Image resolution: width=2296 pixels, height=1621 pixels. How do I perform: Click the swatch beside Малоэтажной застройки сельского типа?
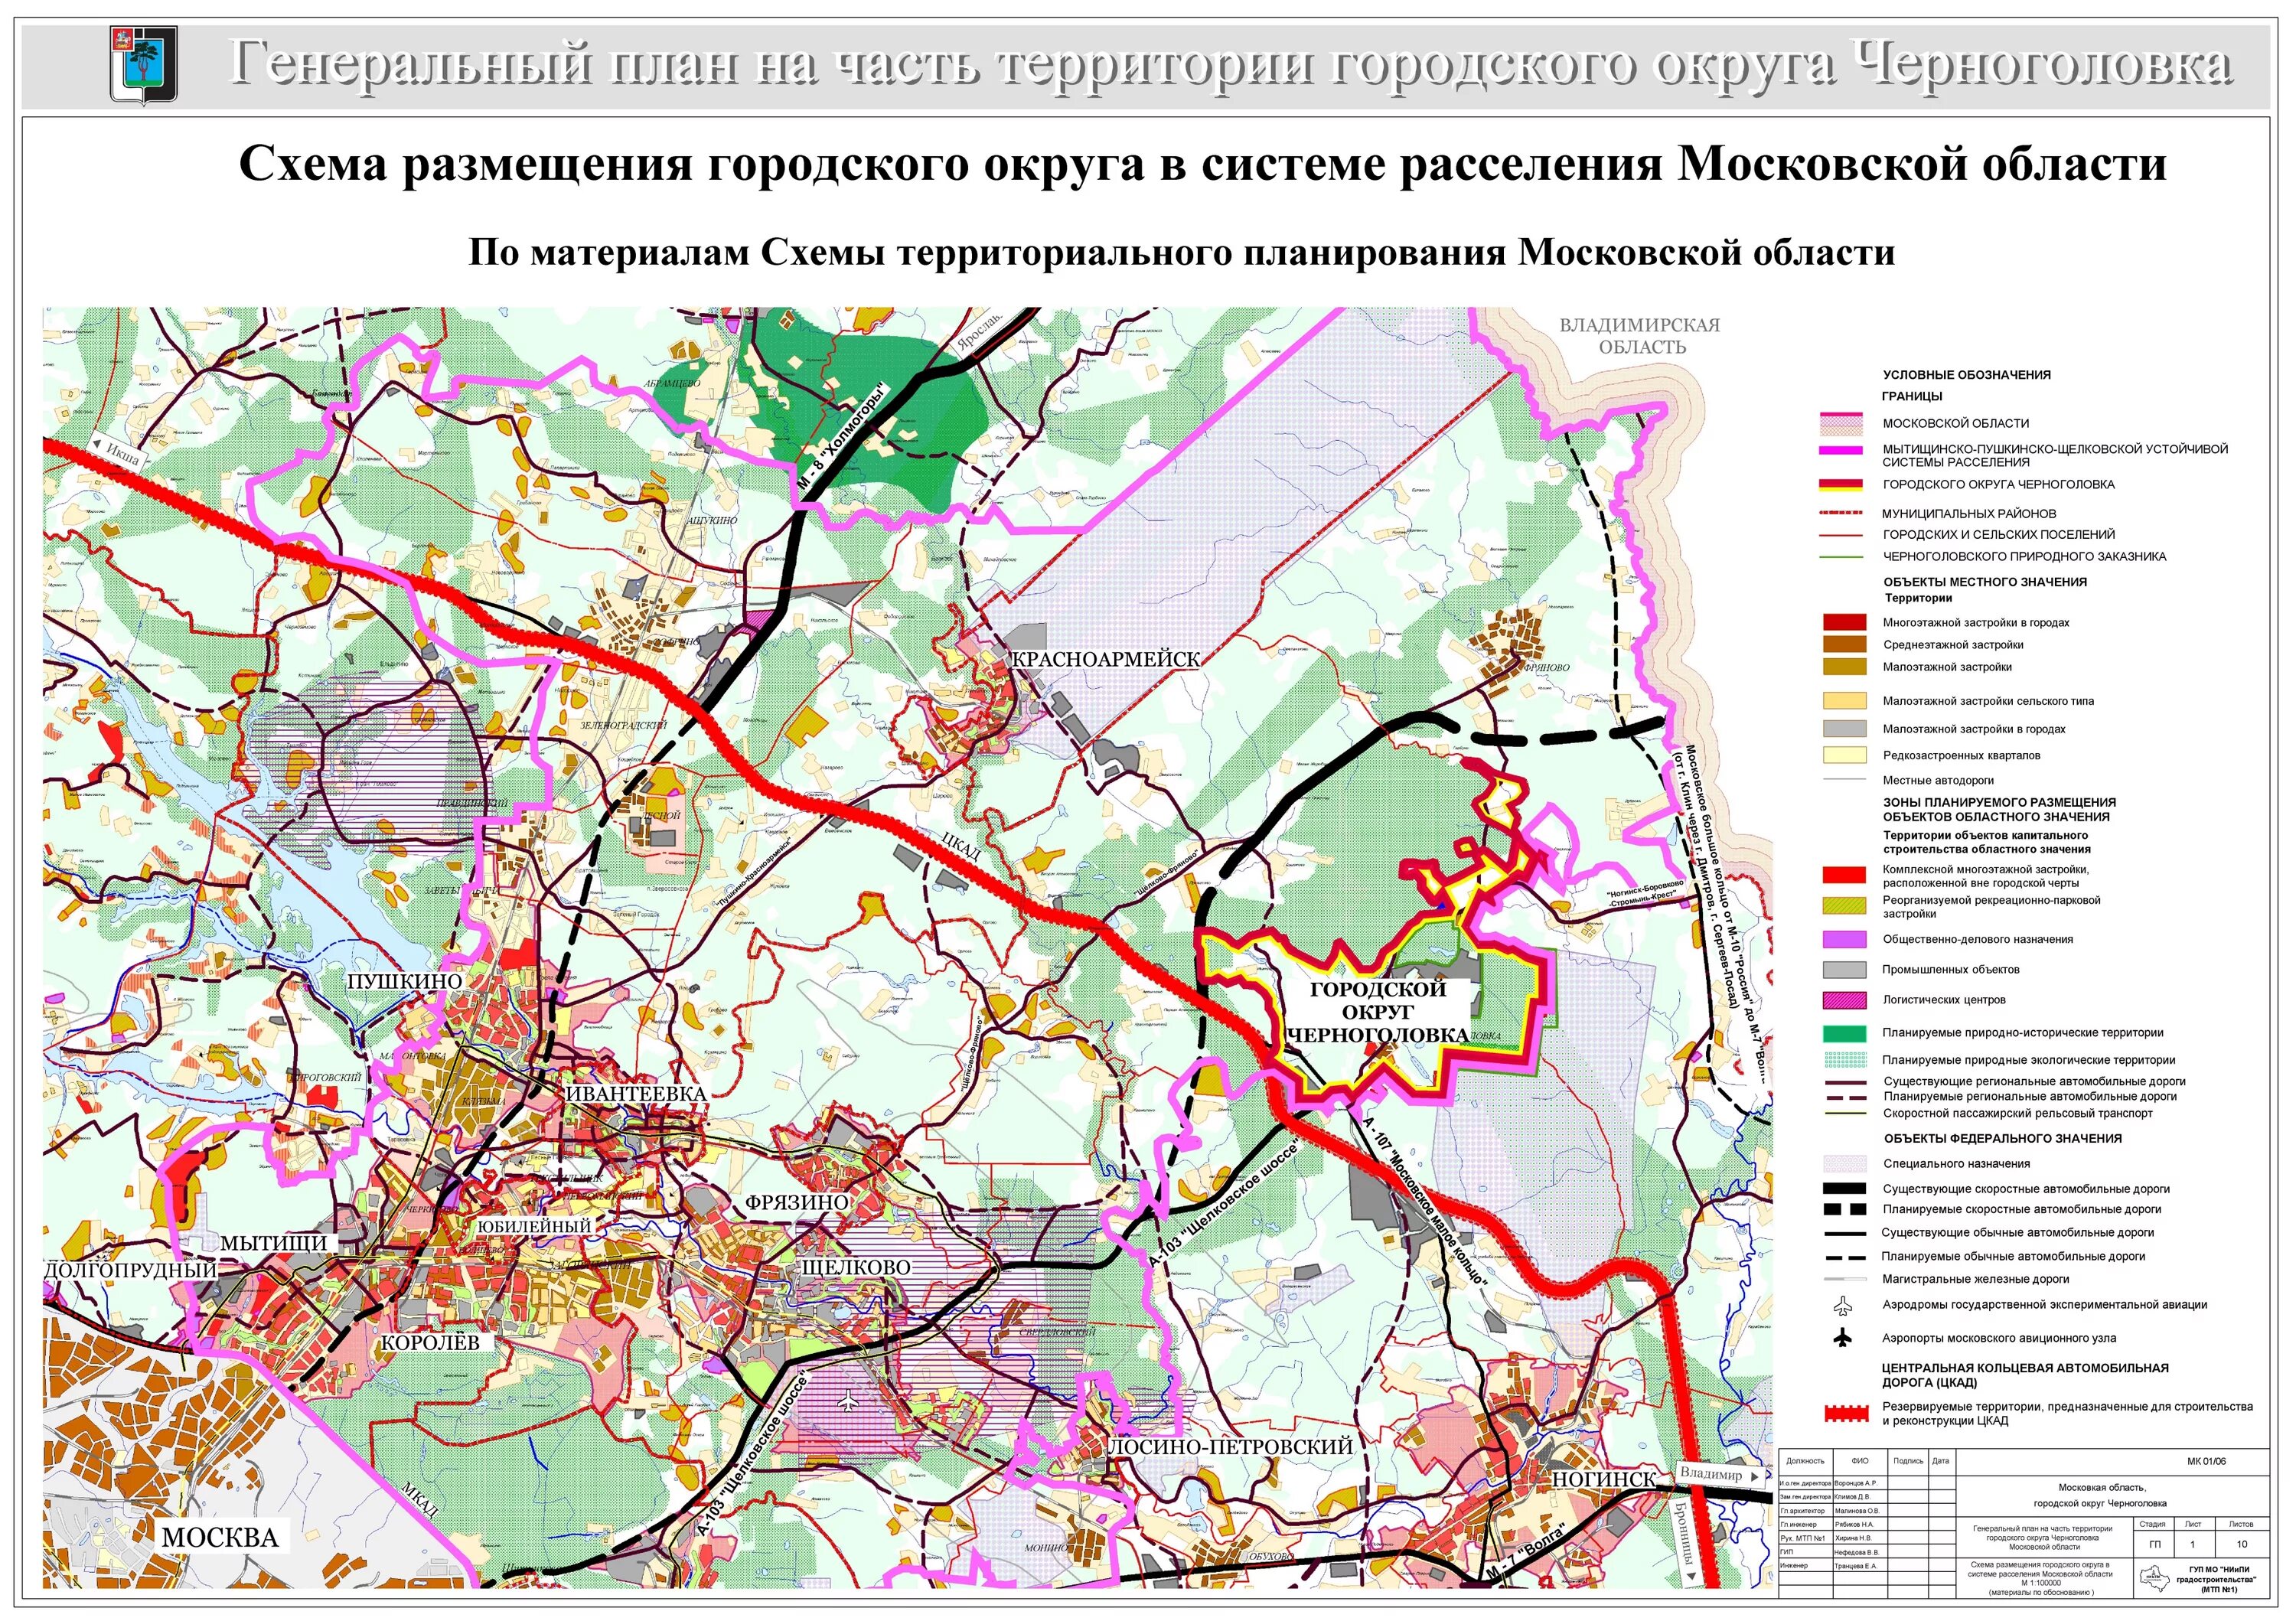tap(1846, 701)
